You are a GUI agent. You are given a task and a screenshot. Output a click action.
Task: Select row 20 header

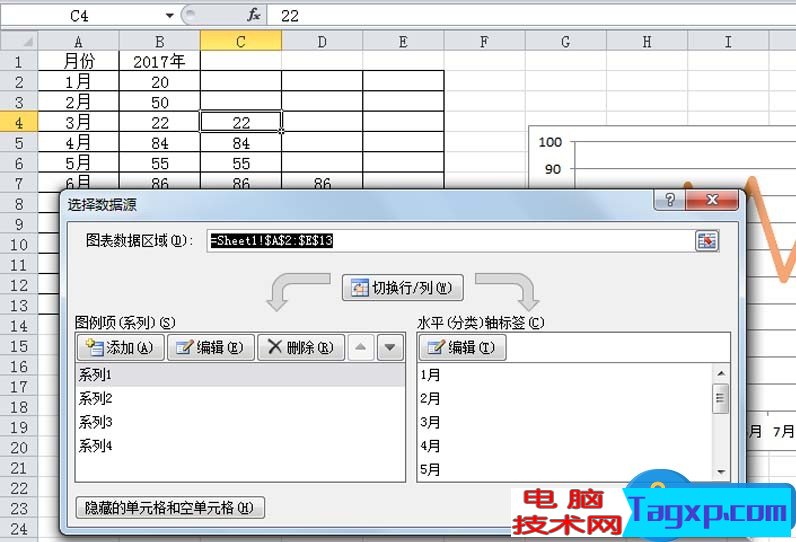point(19,447)
